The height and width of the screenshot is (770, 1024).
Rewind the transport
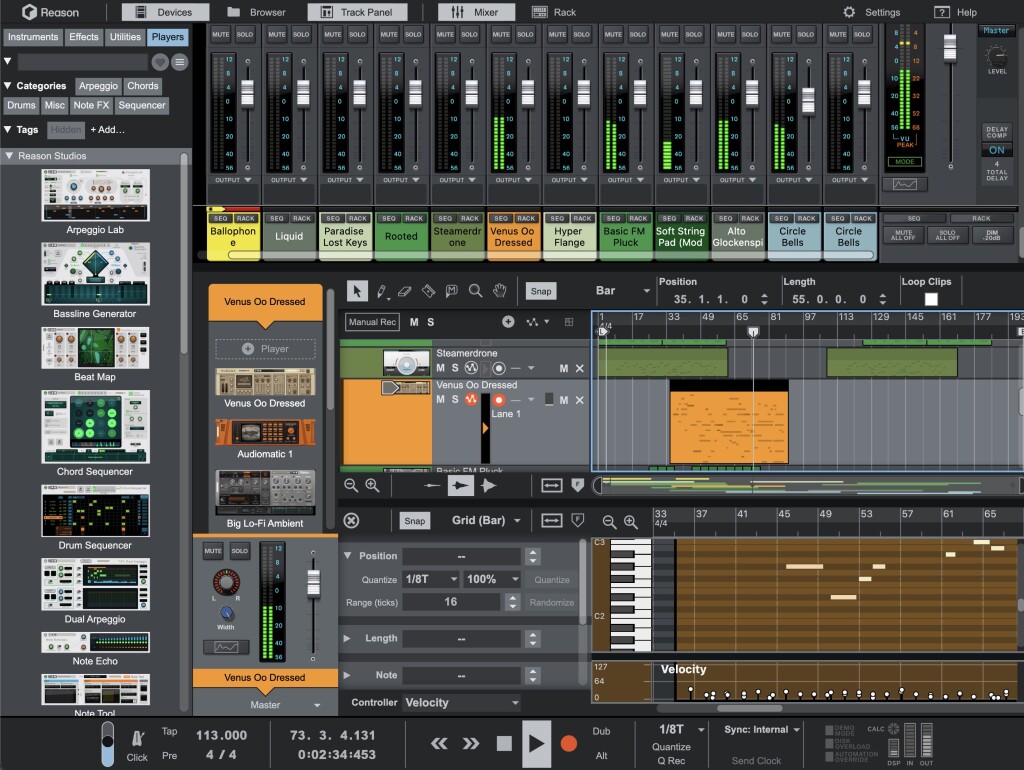click(439, 743)
